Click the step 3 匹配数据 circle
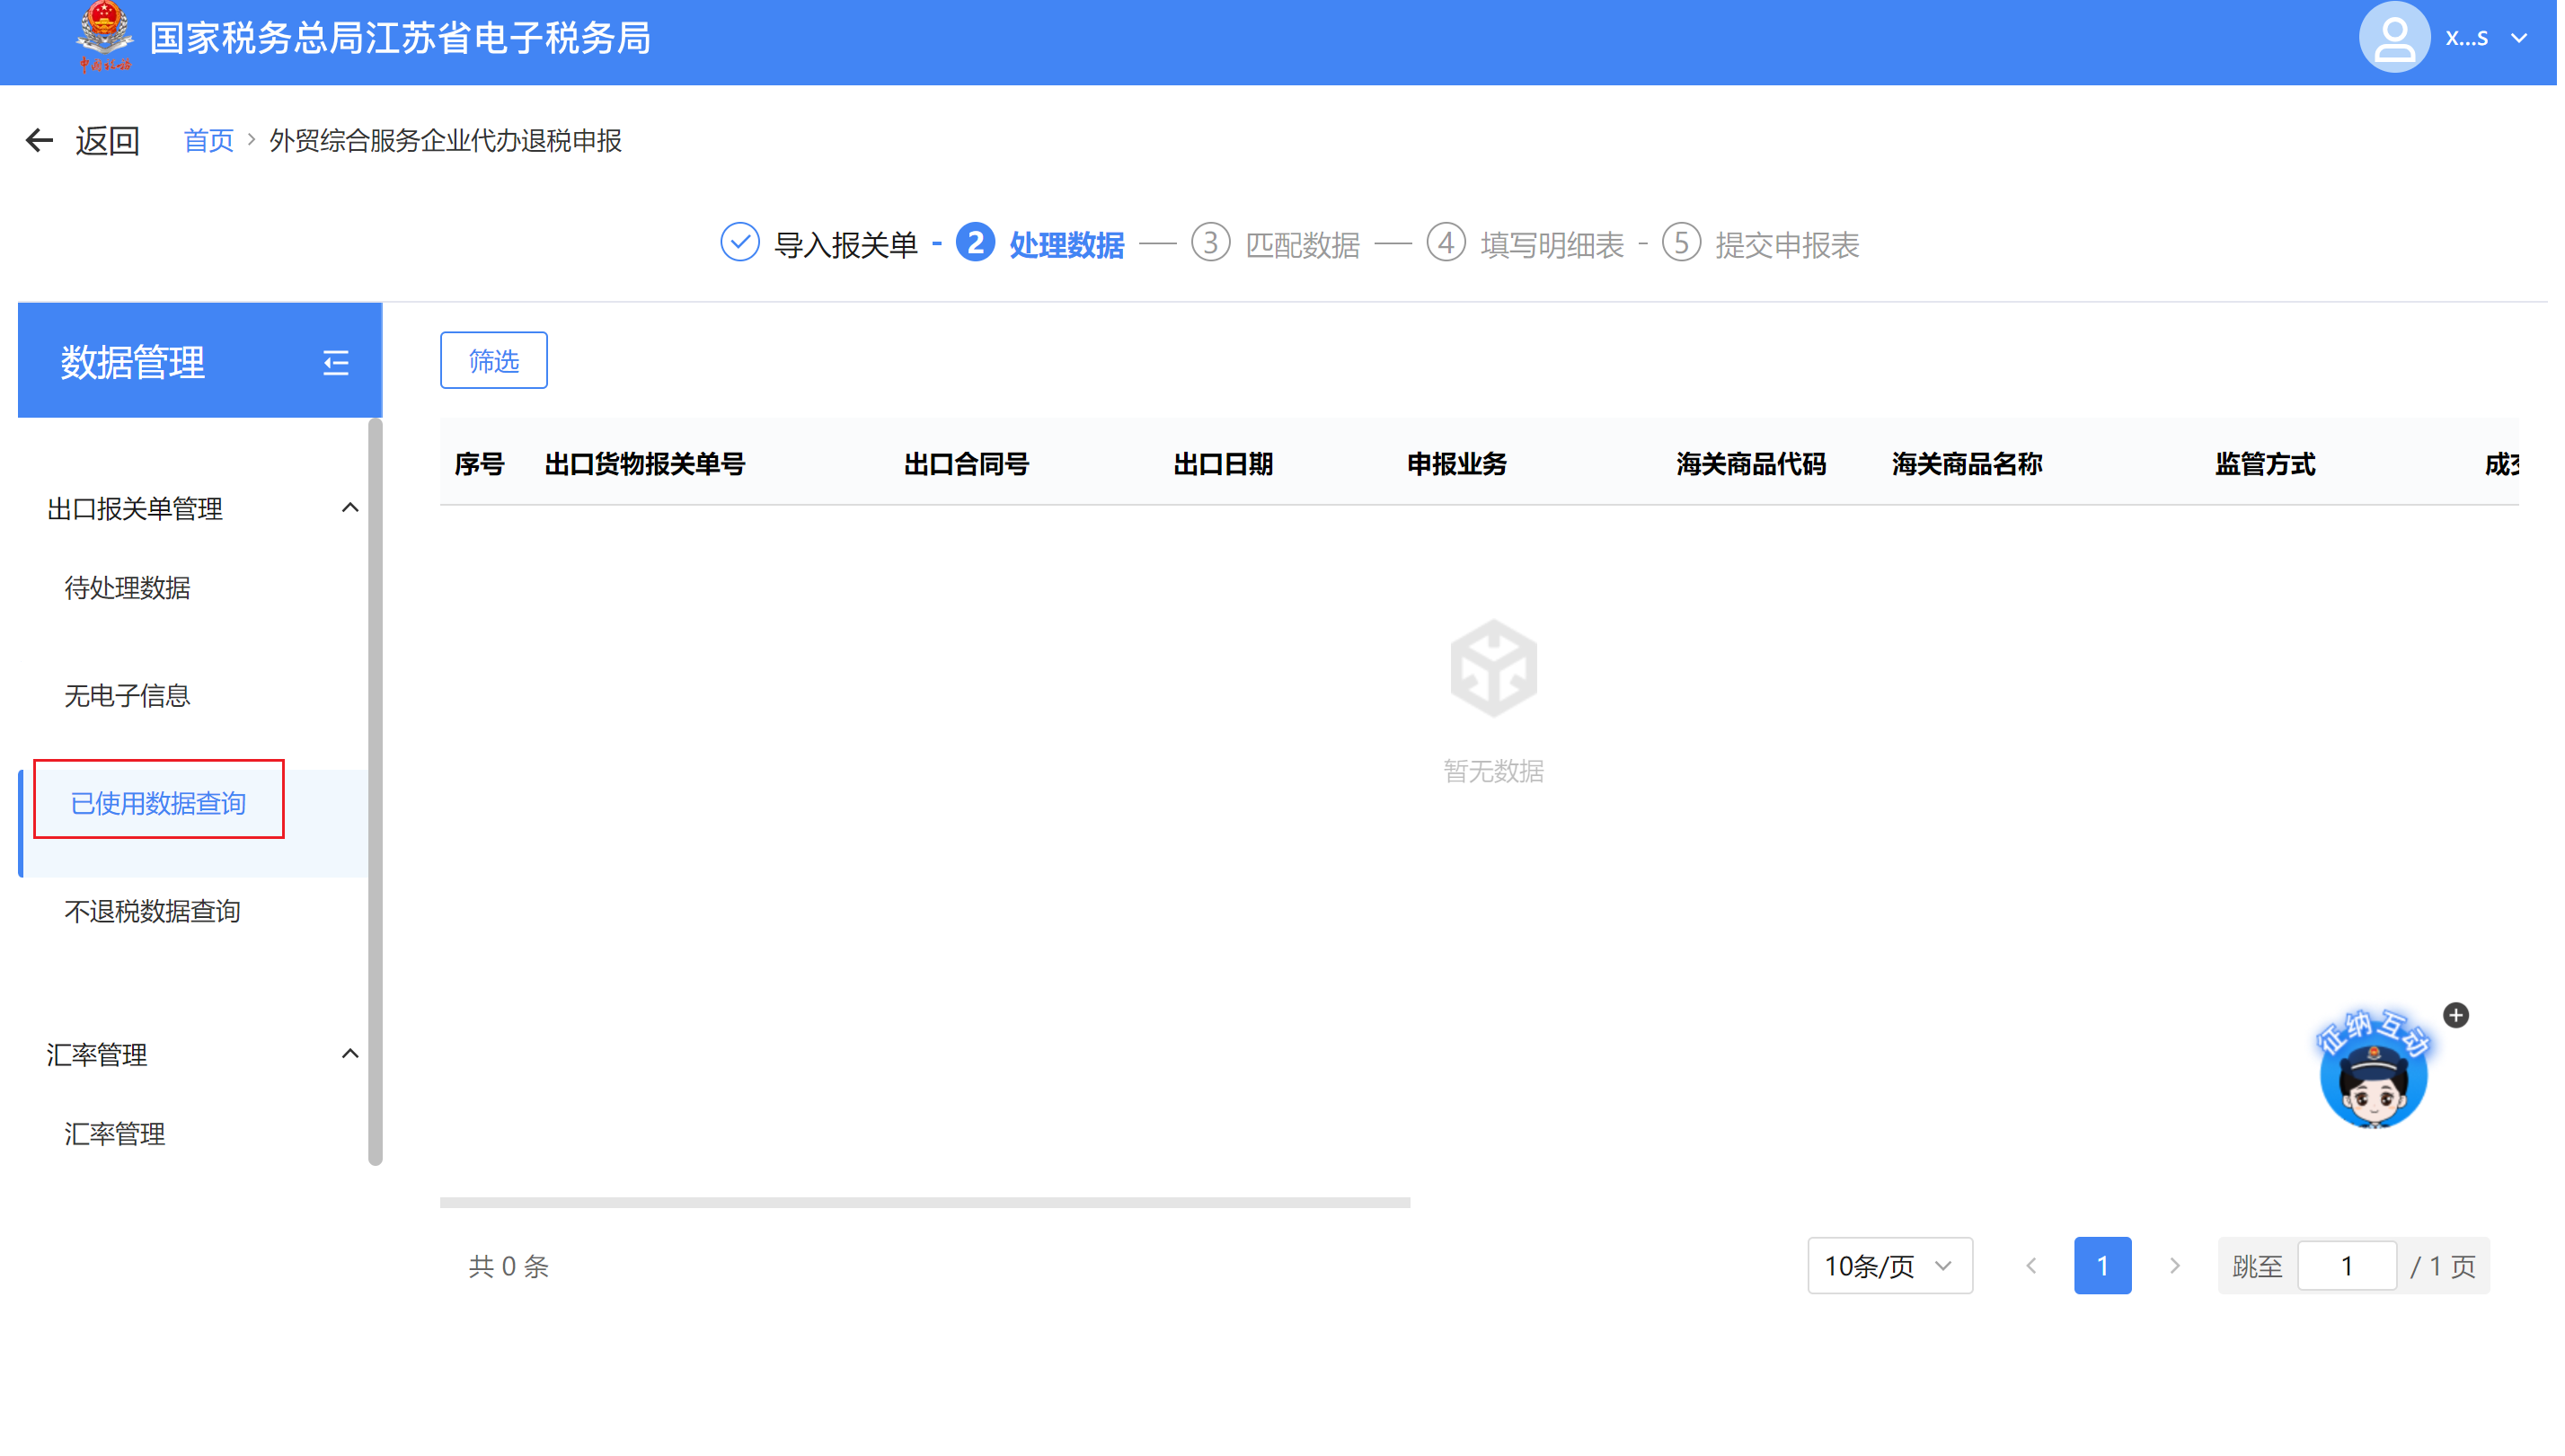 point(1213,243)
